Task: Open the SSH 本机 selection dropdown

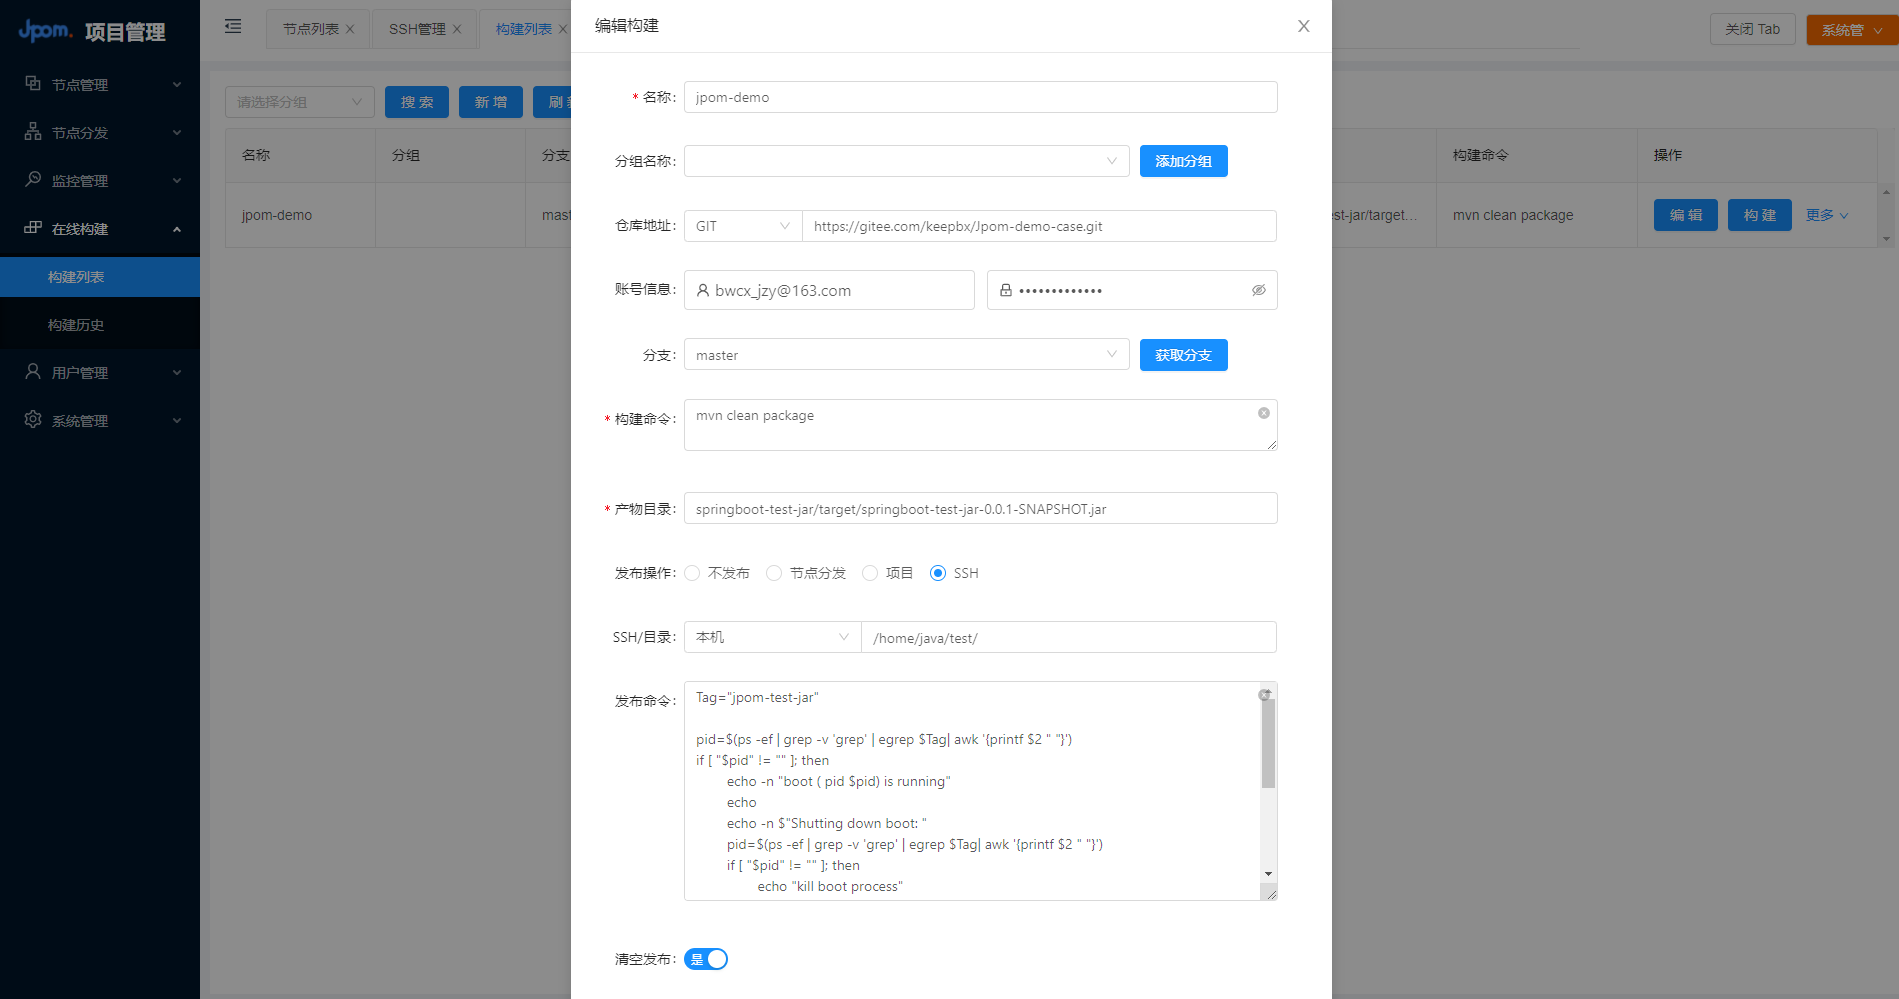Action: pos(772,637)
